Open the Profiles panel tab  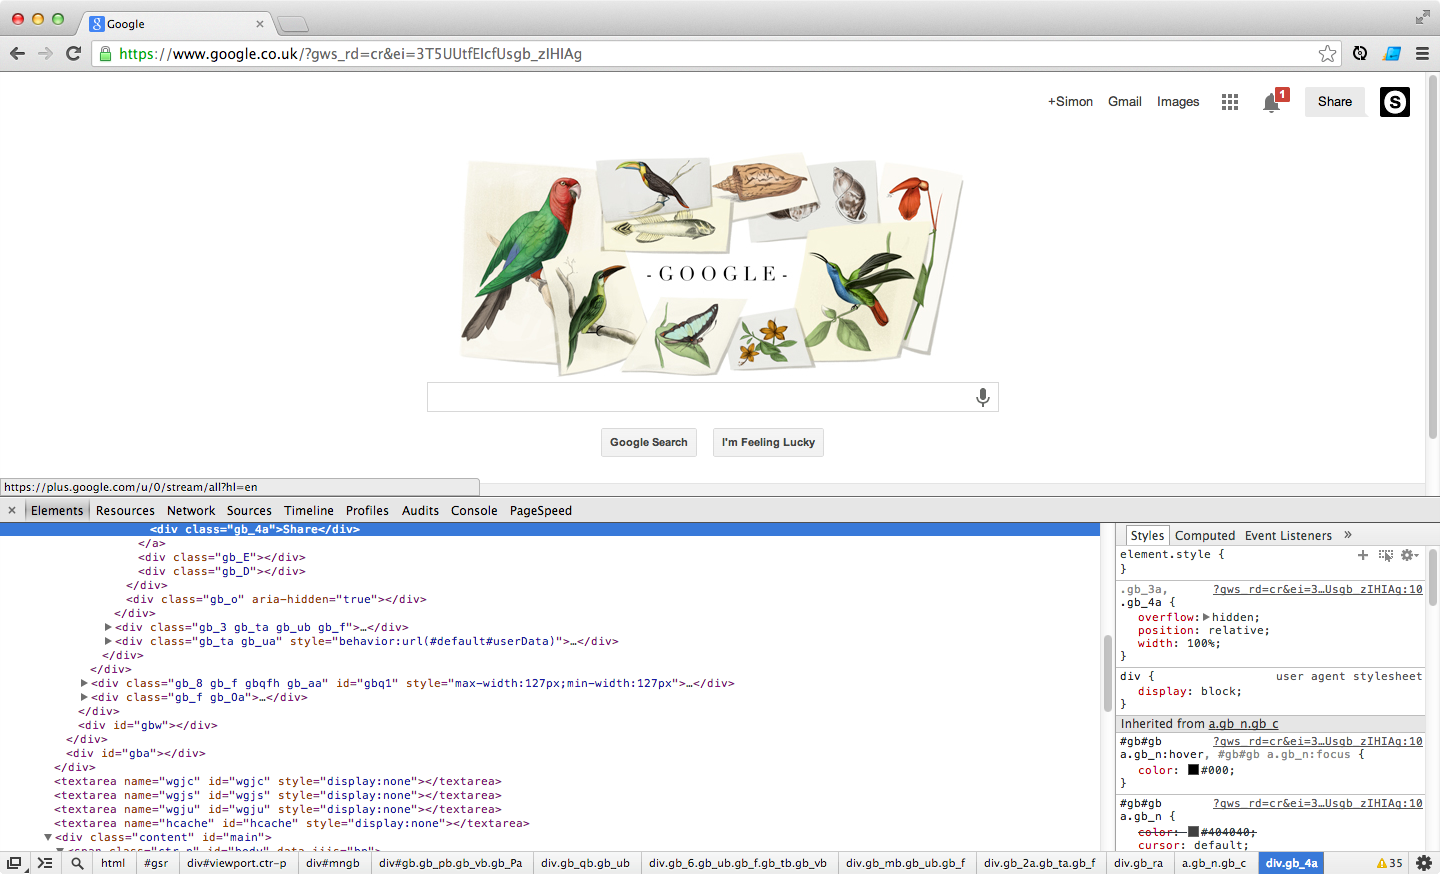[367, 510]
